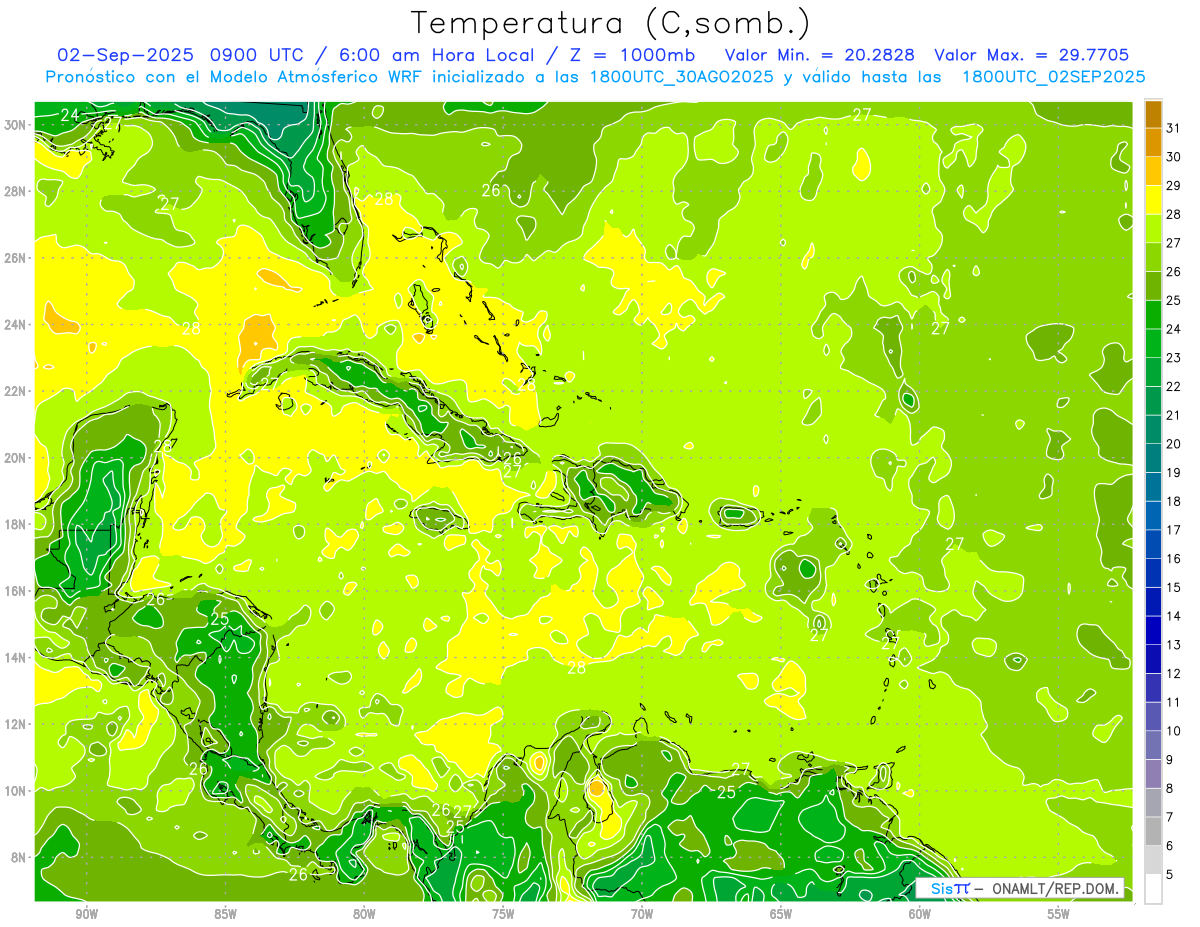Viewport: 1200px width, 927px height.
Task: Select the white swatch at the color scale bottom
Action: (x=1153, y=889)
